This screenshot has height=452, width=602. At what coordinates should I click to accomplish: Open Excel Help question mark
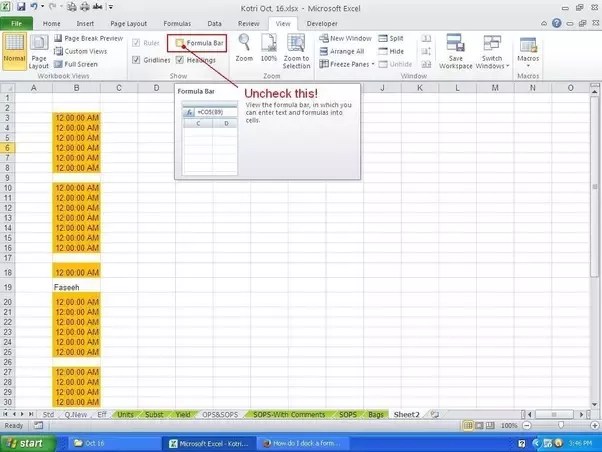click(x=556, y=23)
